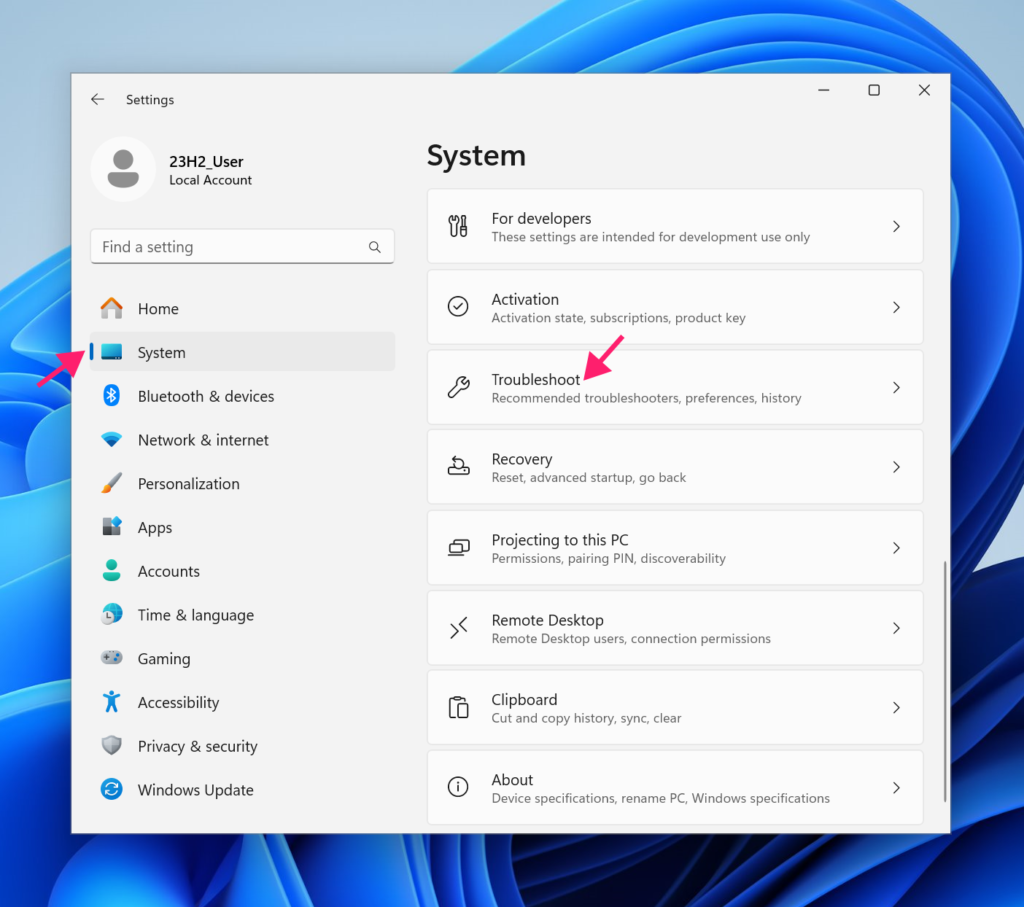
Task: Click the Recovery row chevron
Action: point(896,467)
